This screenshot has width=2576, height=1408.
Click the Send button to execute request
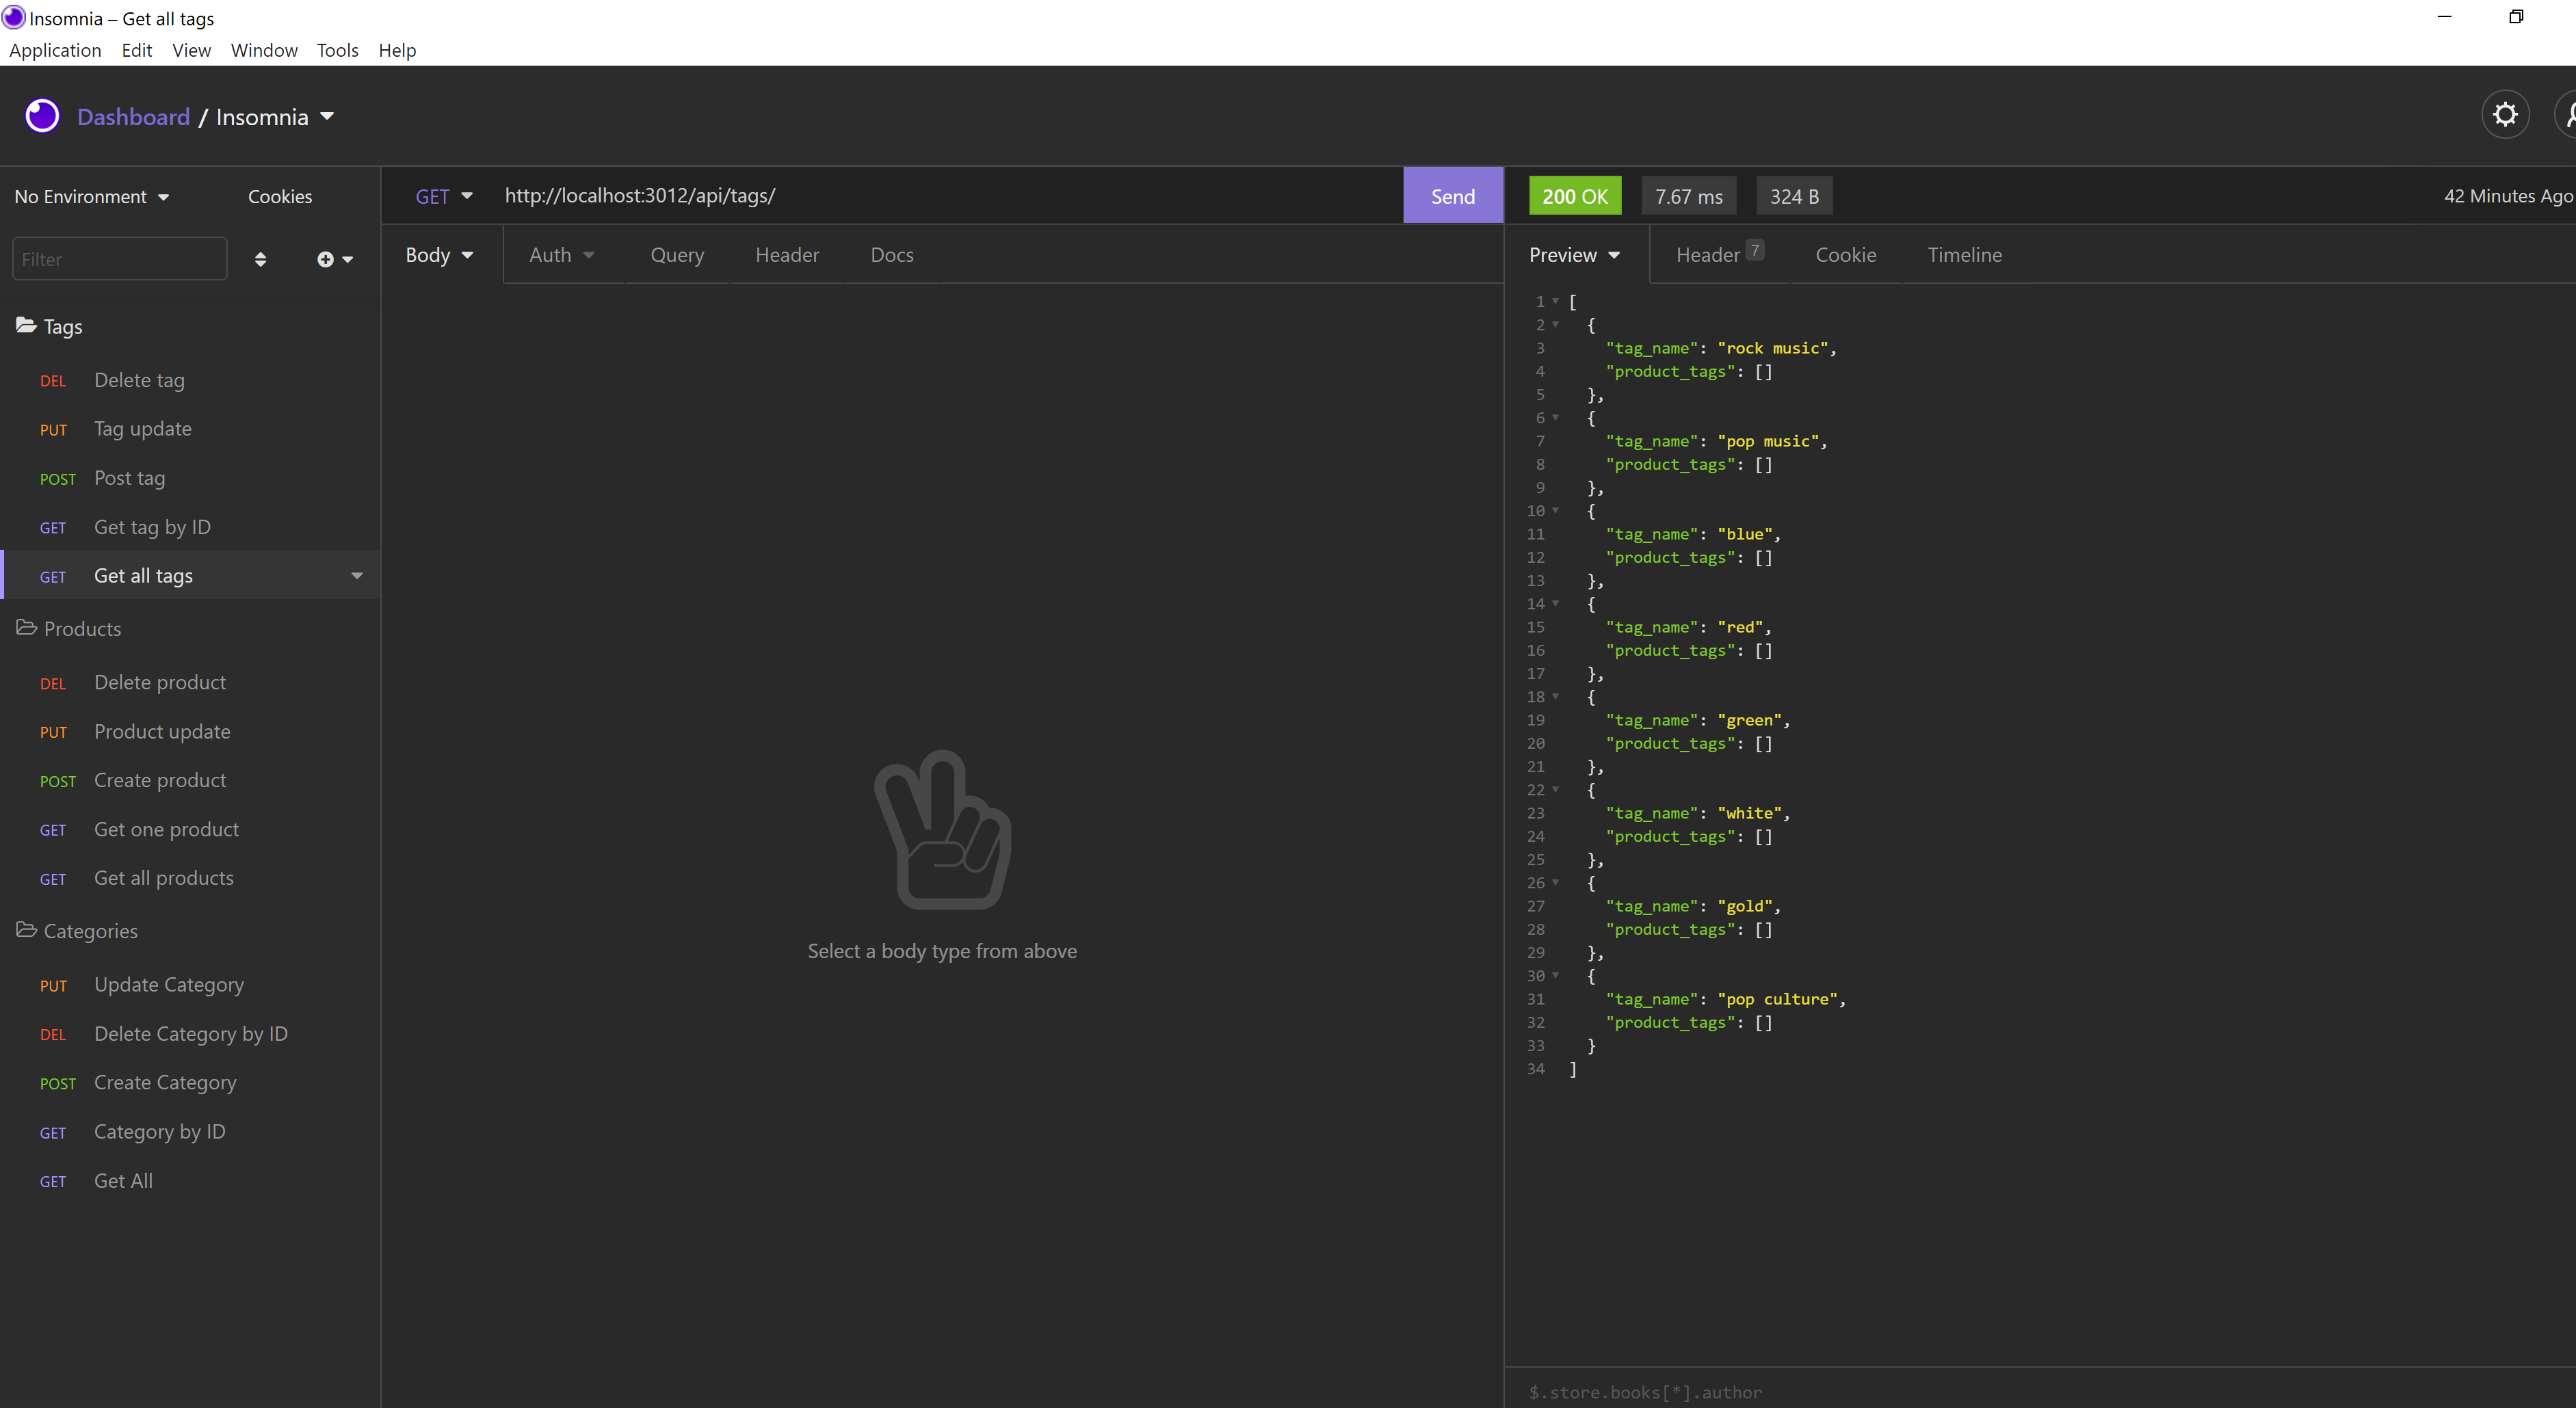[1453, 194]
